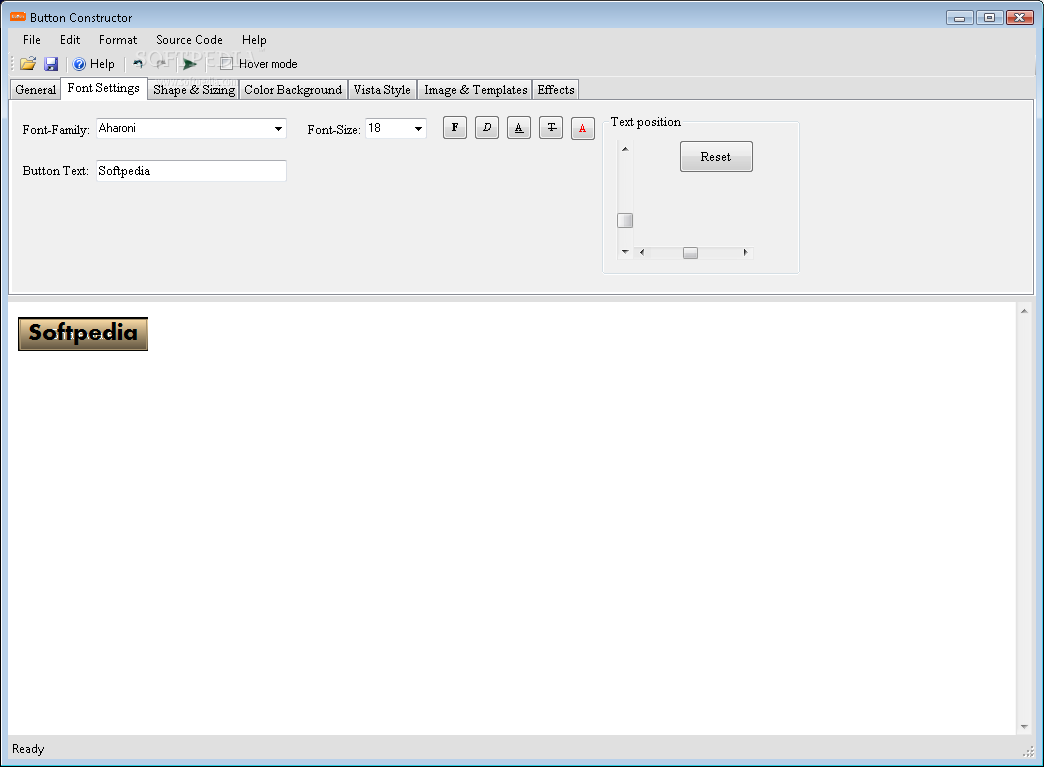Click down arrow of vertical text position slider
1044x767 pixels.
click(625, 252)
